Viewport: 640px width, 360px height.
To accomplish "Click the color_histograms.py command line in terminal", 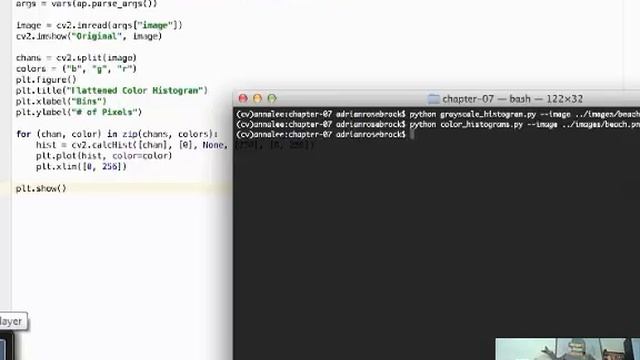I will coord(438,124).
